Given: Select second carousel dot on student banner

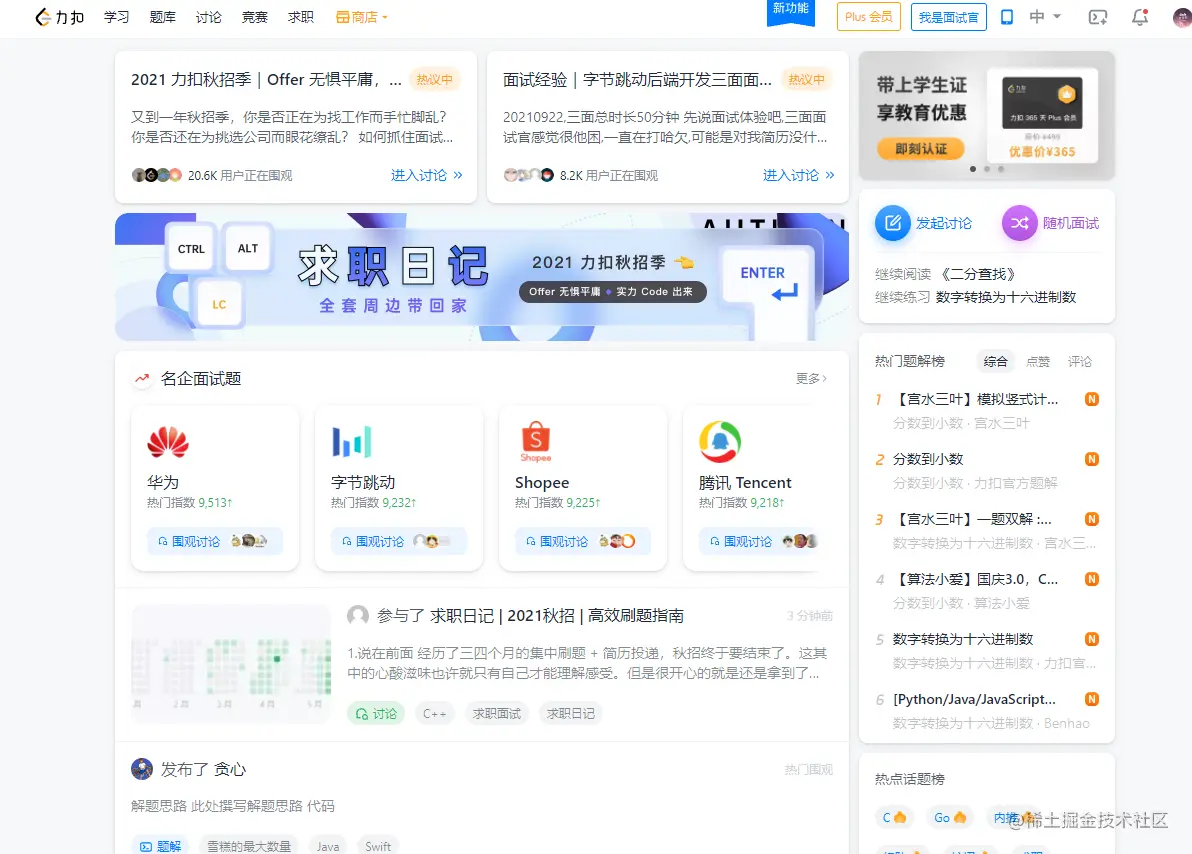Looking at the screenshot, I should (x=987, y=169).
